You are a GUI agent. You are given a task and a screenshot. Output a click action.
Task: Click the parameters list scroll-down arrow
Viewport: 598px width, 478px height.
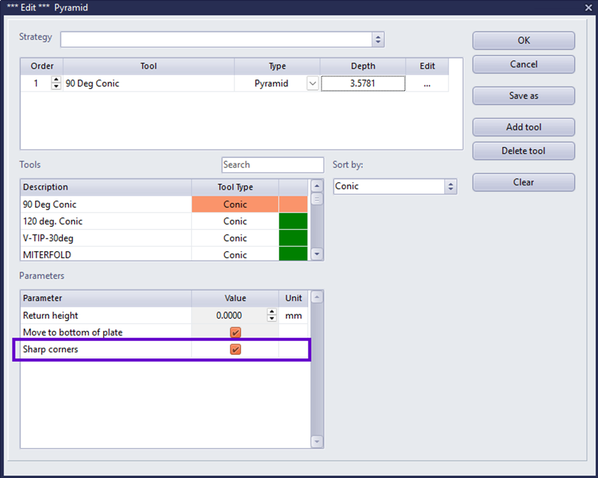pos(317,441)
